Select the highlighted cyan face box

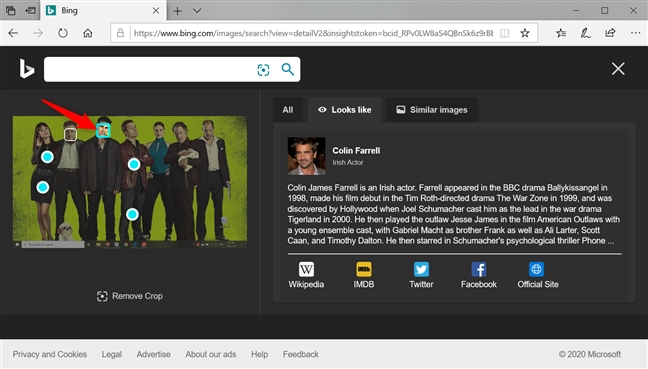point(103,130)
